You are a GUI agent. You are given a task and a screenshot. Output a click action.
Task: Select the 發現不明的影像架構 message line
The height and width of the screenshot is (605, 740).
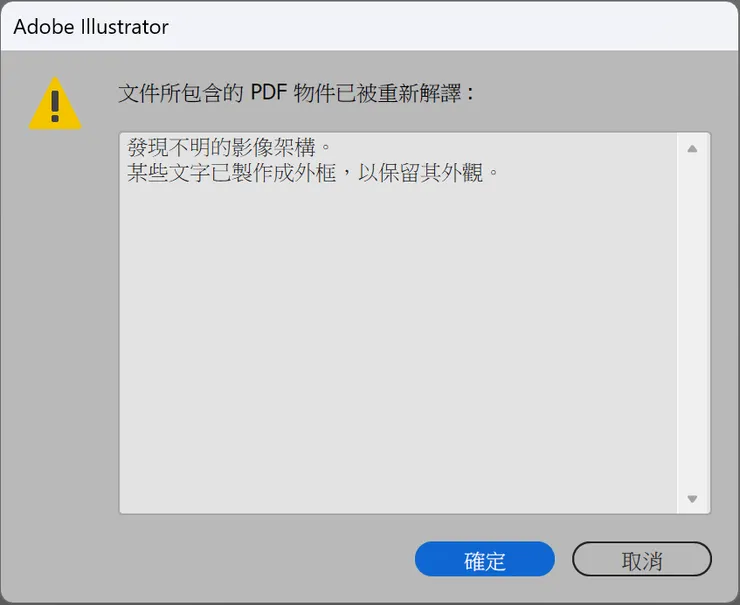point(228,148)
